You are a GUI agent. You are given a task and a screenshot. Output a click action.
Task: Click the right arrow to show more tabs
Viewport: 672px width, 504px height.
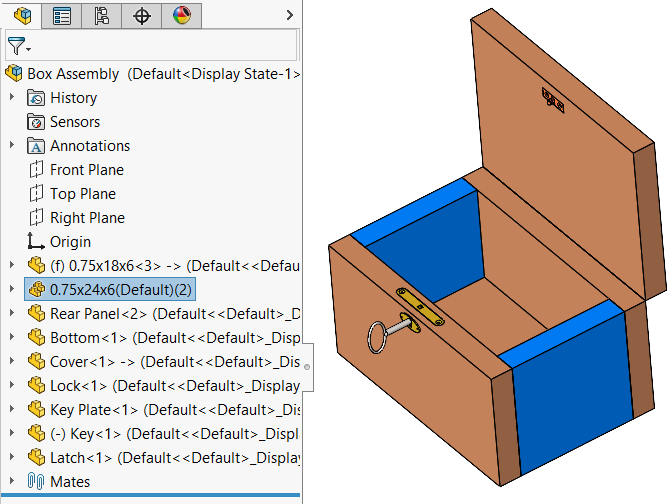[x=289, y=15]
